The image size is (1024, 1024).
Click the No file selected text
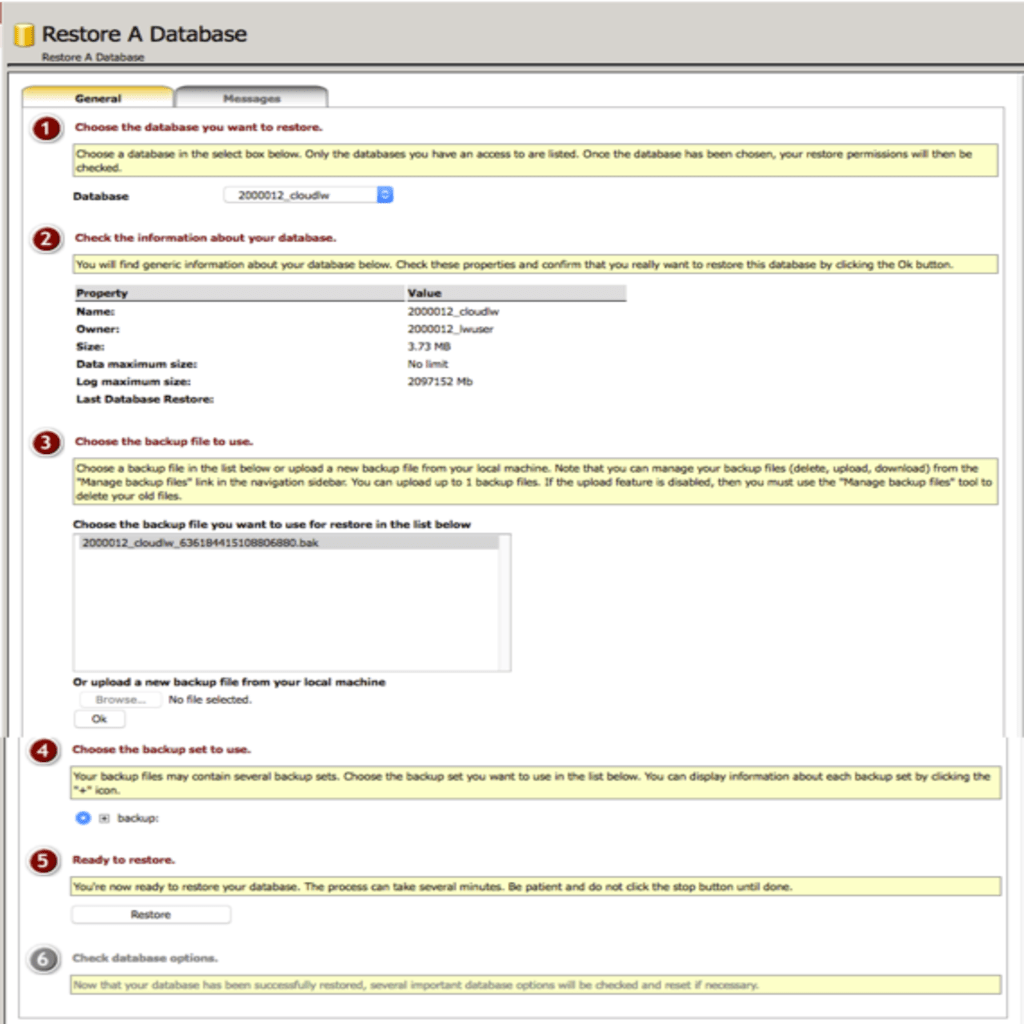[x=210, y=699]
